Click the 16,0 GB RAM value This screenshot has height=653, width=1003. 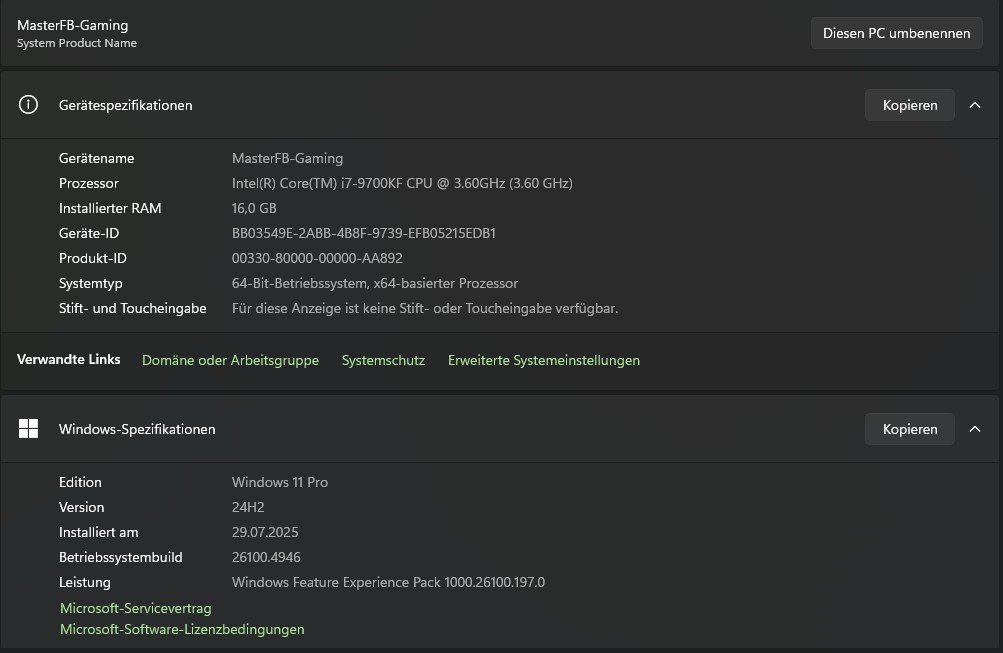coord(254,208)
